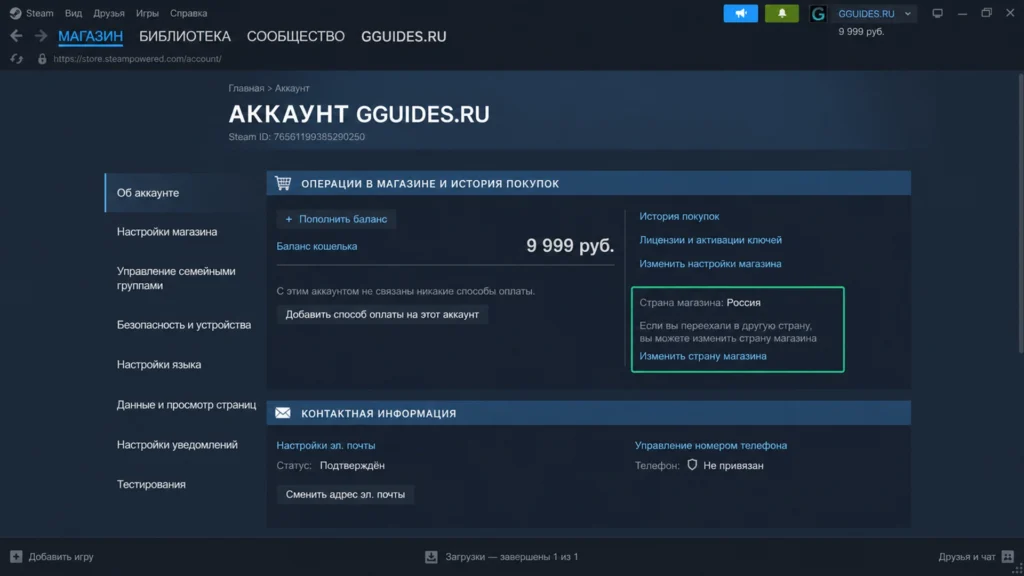Image resolution: width=1024 pixels, height=576 pixels.
Task: Click the Главная breadcrumb link
Action: 246,88
